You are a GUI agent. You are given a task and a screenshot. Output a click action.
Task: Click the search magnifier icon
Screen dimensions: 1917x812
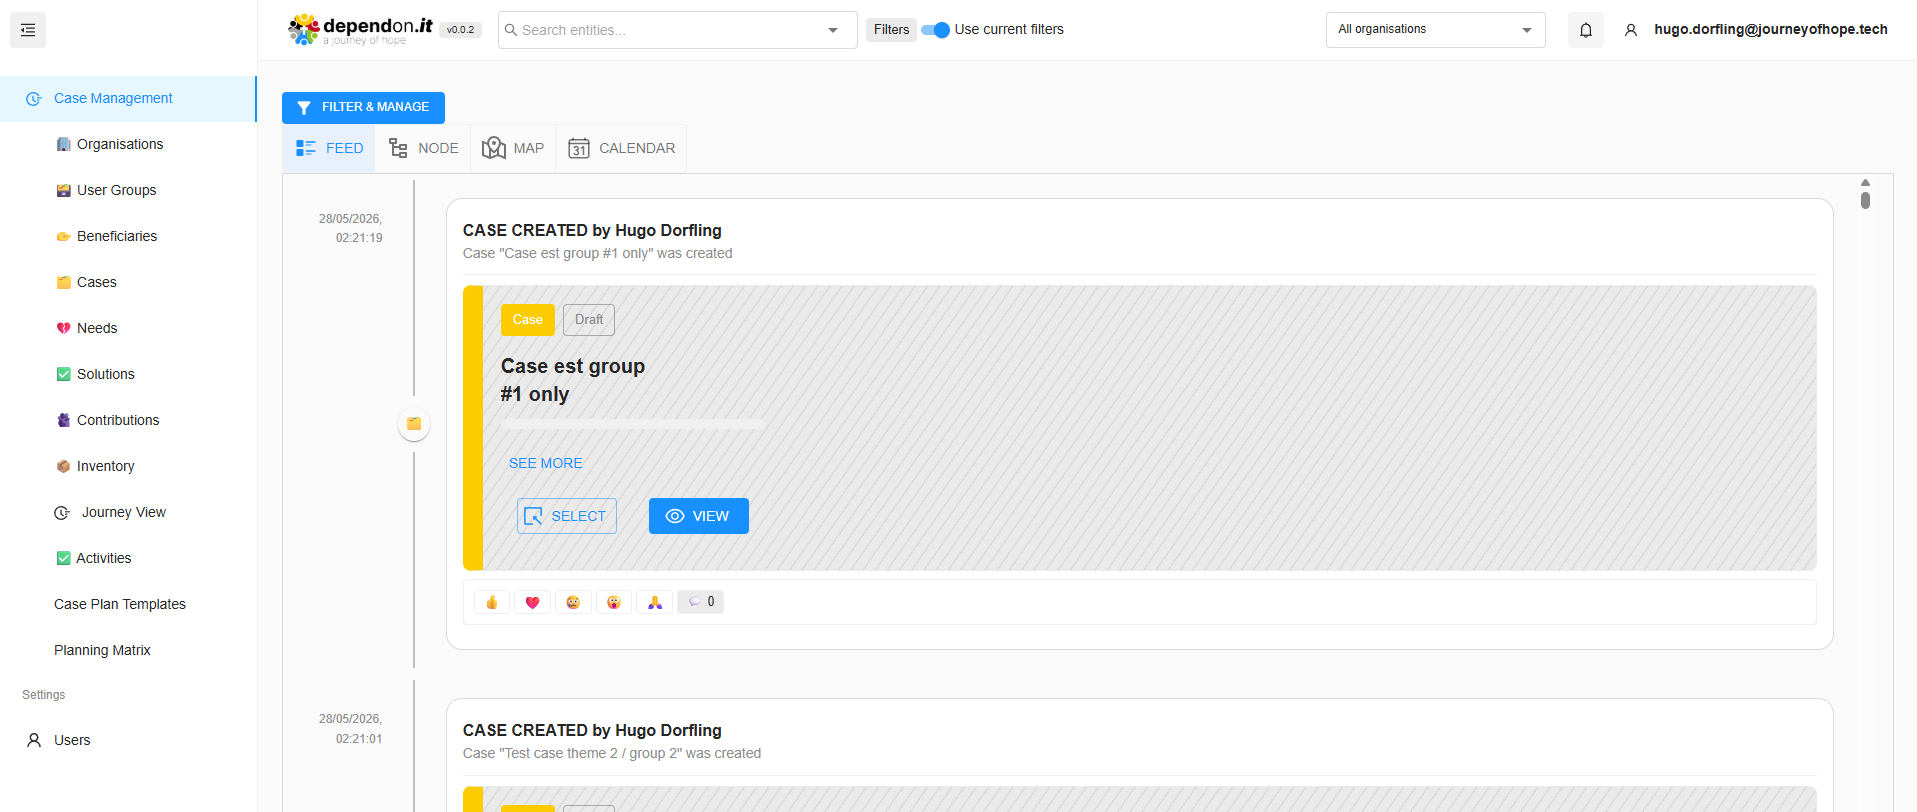tap(511, 30)
